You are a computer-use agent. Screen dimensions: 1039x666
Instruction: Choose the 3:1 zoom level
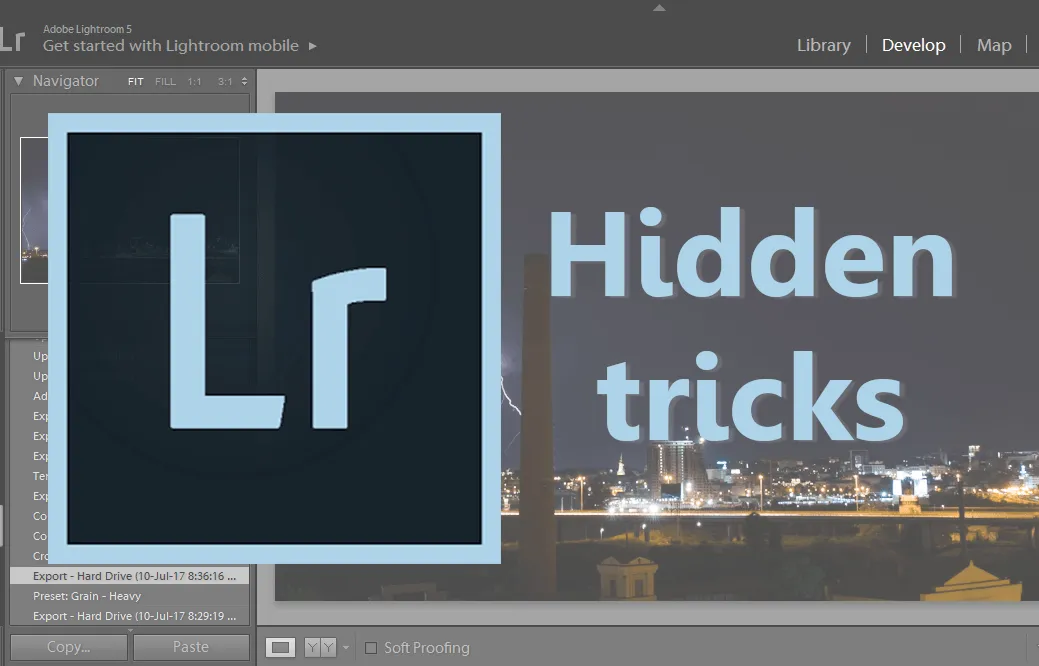click(x=225, y=82)
